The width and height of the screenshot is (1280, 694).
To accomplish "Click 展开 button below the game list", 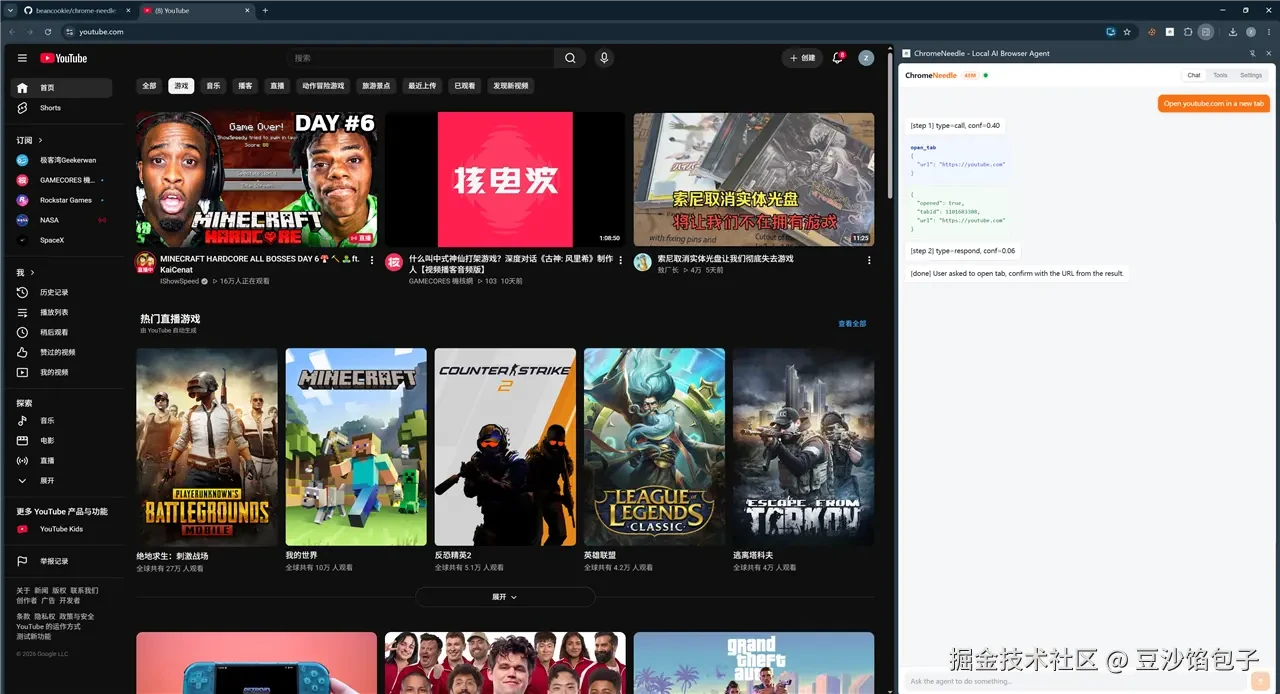I will point(505,597).
